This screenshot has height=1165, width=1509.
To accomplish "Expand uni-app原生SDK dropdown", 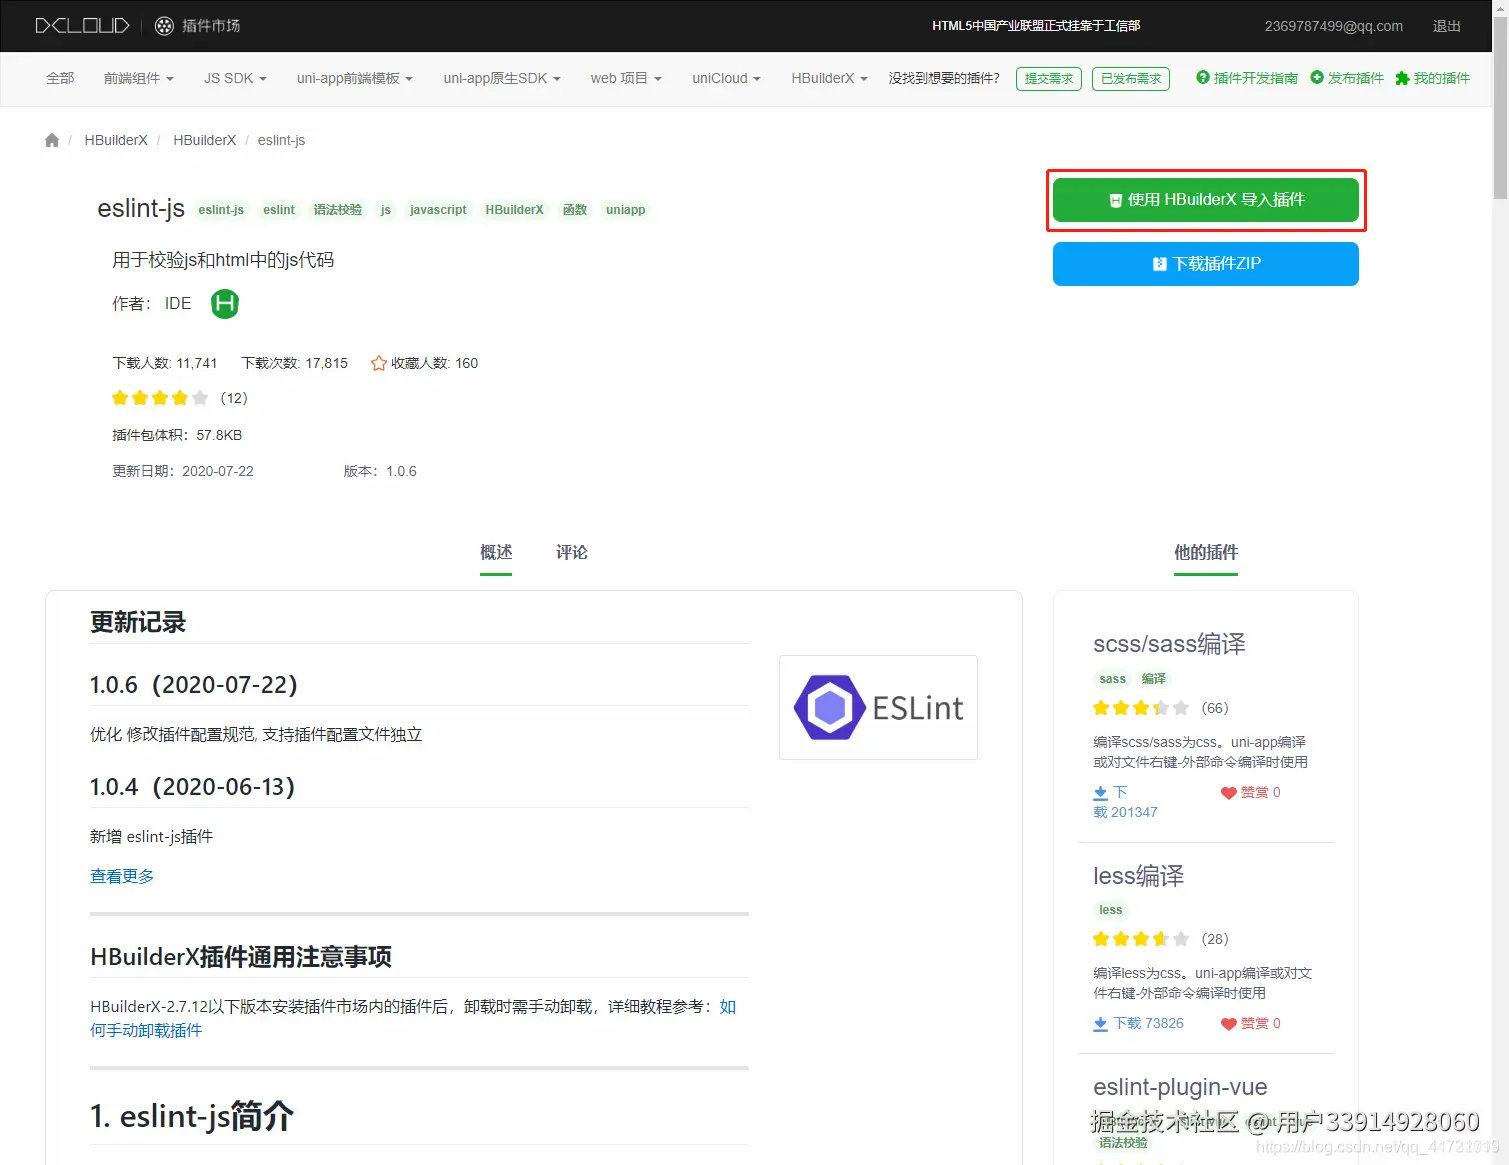I will (502, 78).
